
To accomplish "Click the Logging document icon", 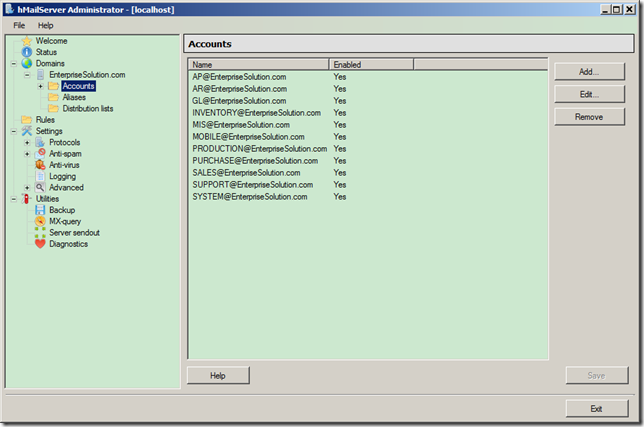I will coord(40,176).
